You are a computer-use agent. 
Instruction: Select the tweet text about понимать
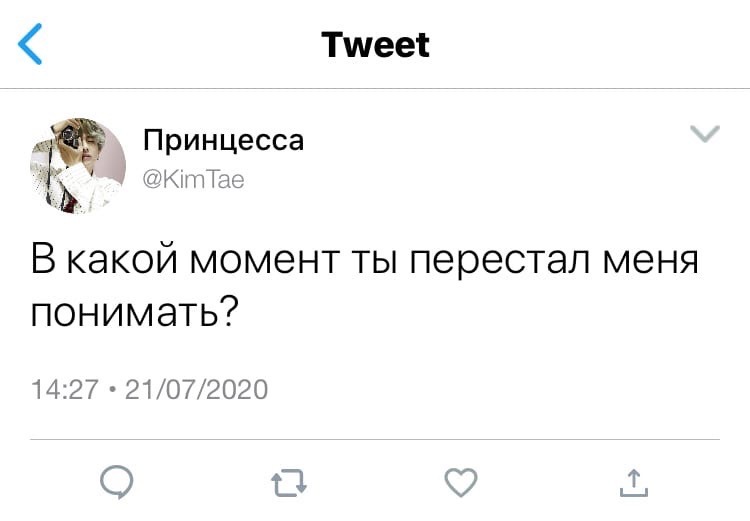[365, 285]
